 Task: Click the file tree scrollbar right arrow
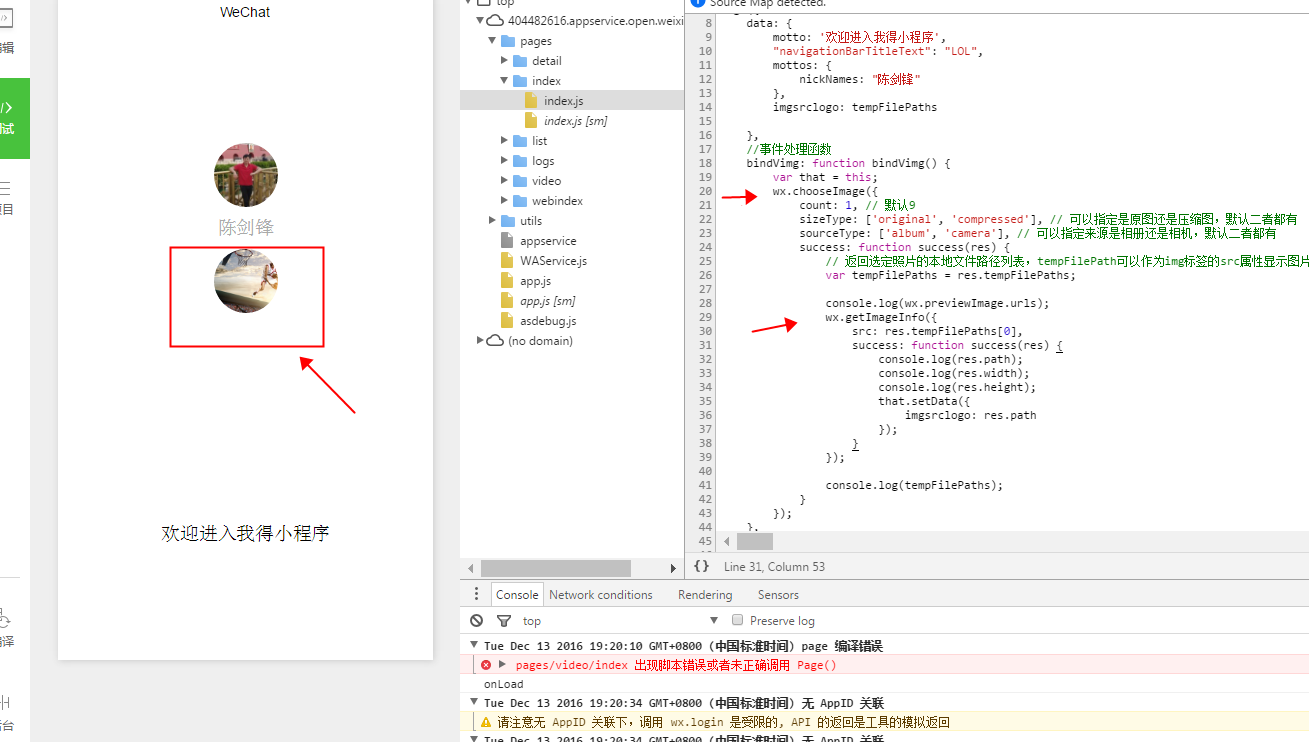point(673,568)
